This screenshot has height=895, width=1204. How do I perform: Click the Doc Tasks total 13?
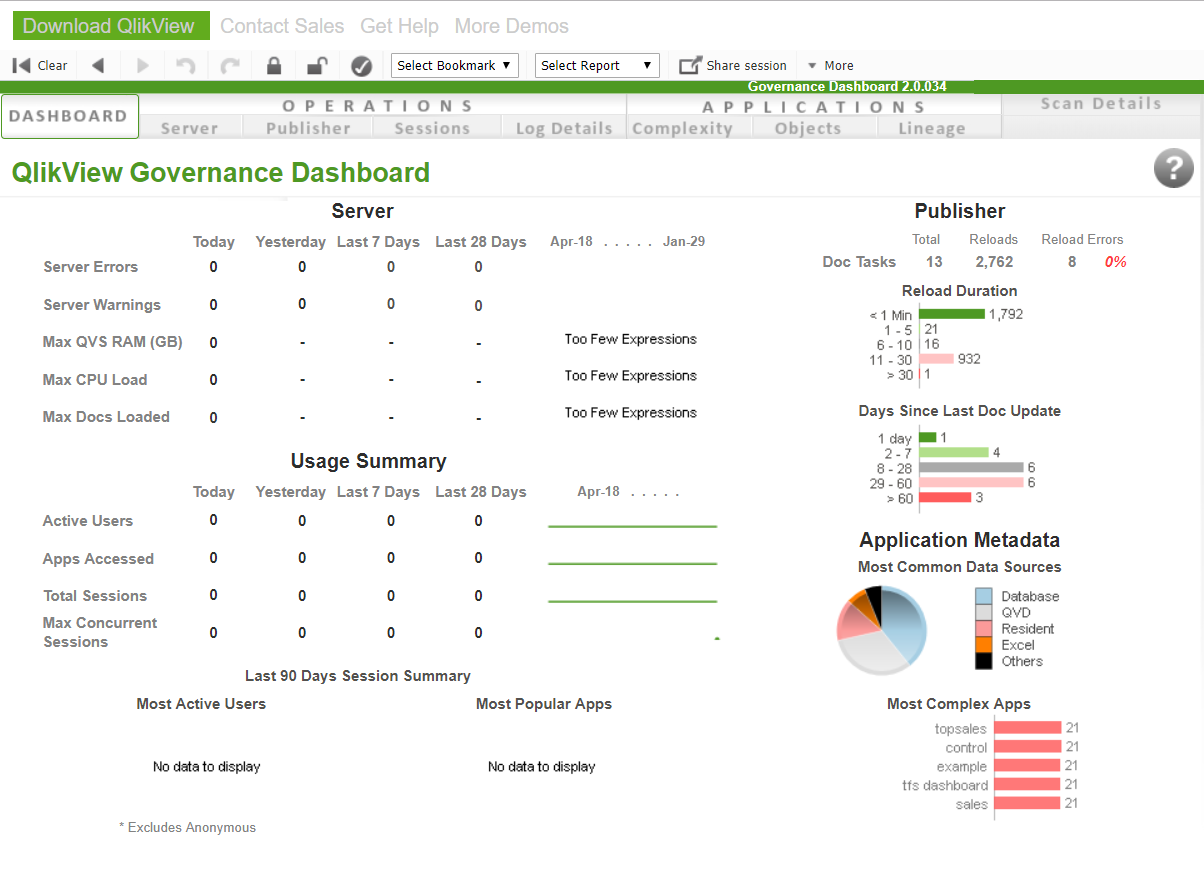coord(934,262)
